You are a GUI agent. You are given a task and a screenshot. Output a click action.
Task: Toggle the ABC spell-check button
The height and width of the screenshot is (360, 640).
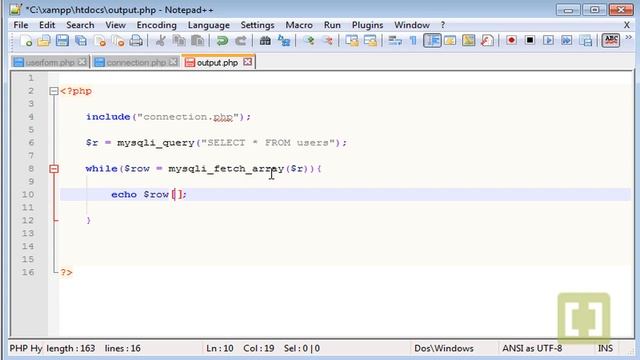pos(611,40)
